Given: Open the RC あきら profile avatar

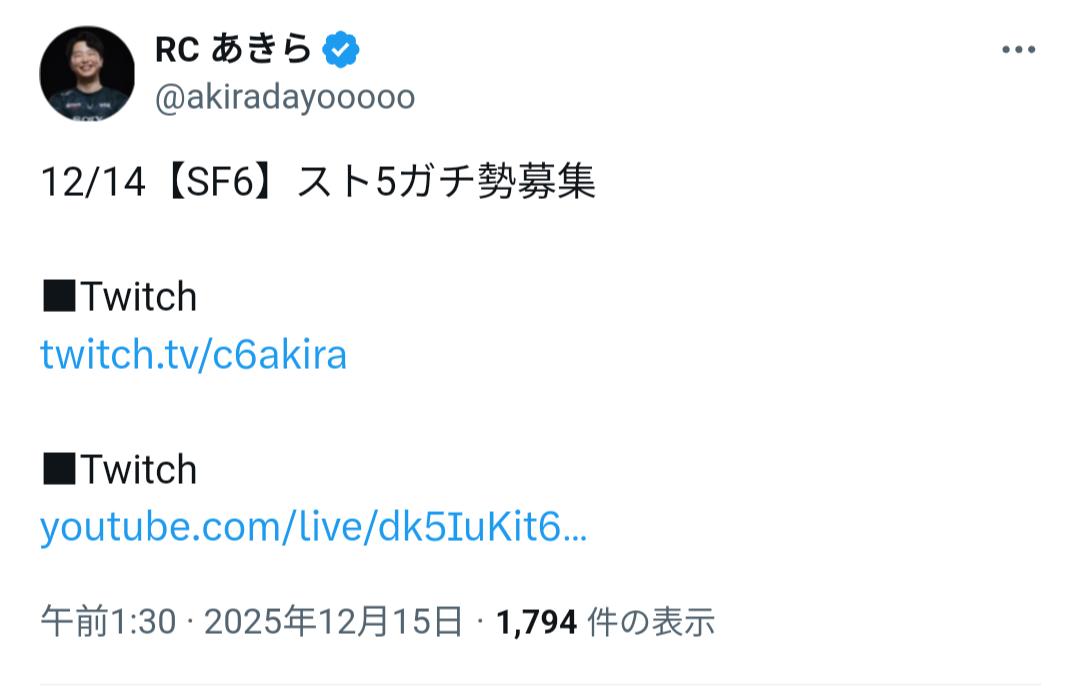Looking at the screenshot, I should pyautogui.click(x=87, y=74).
